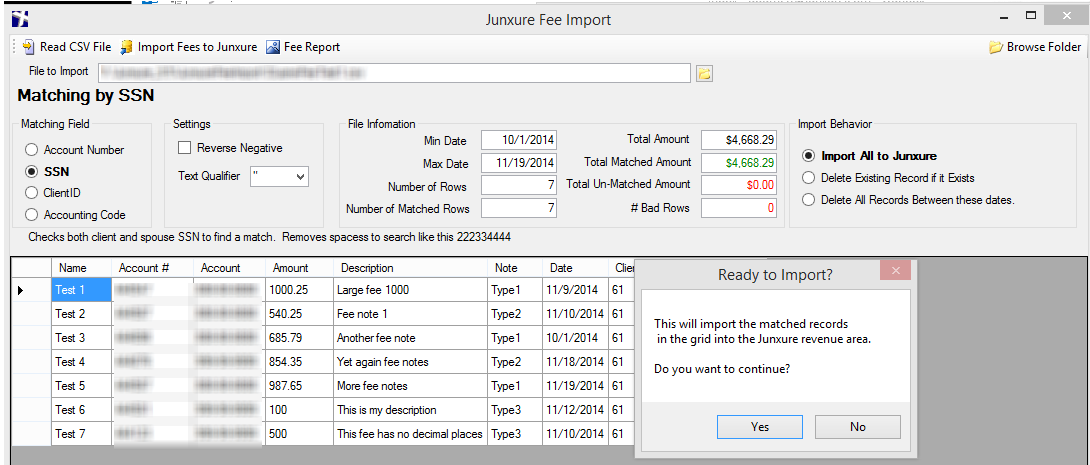Image resolution: width=1090 pixels, height=465 pixels.
Task: Click 'This is my description' cell
Action: [x=410, y=410]
